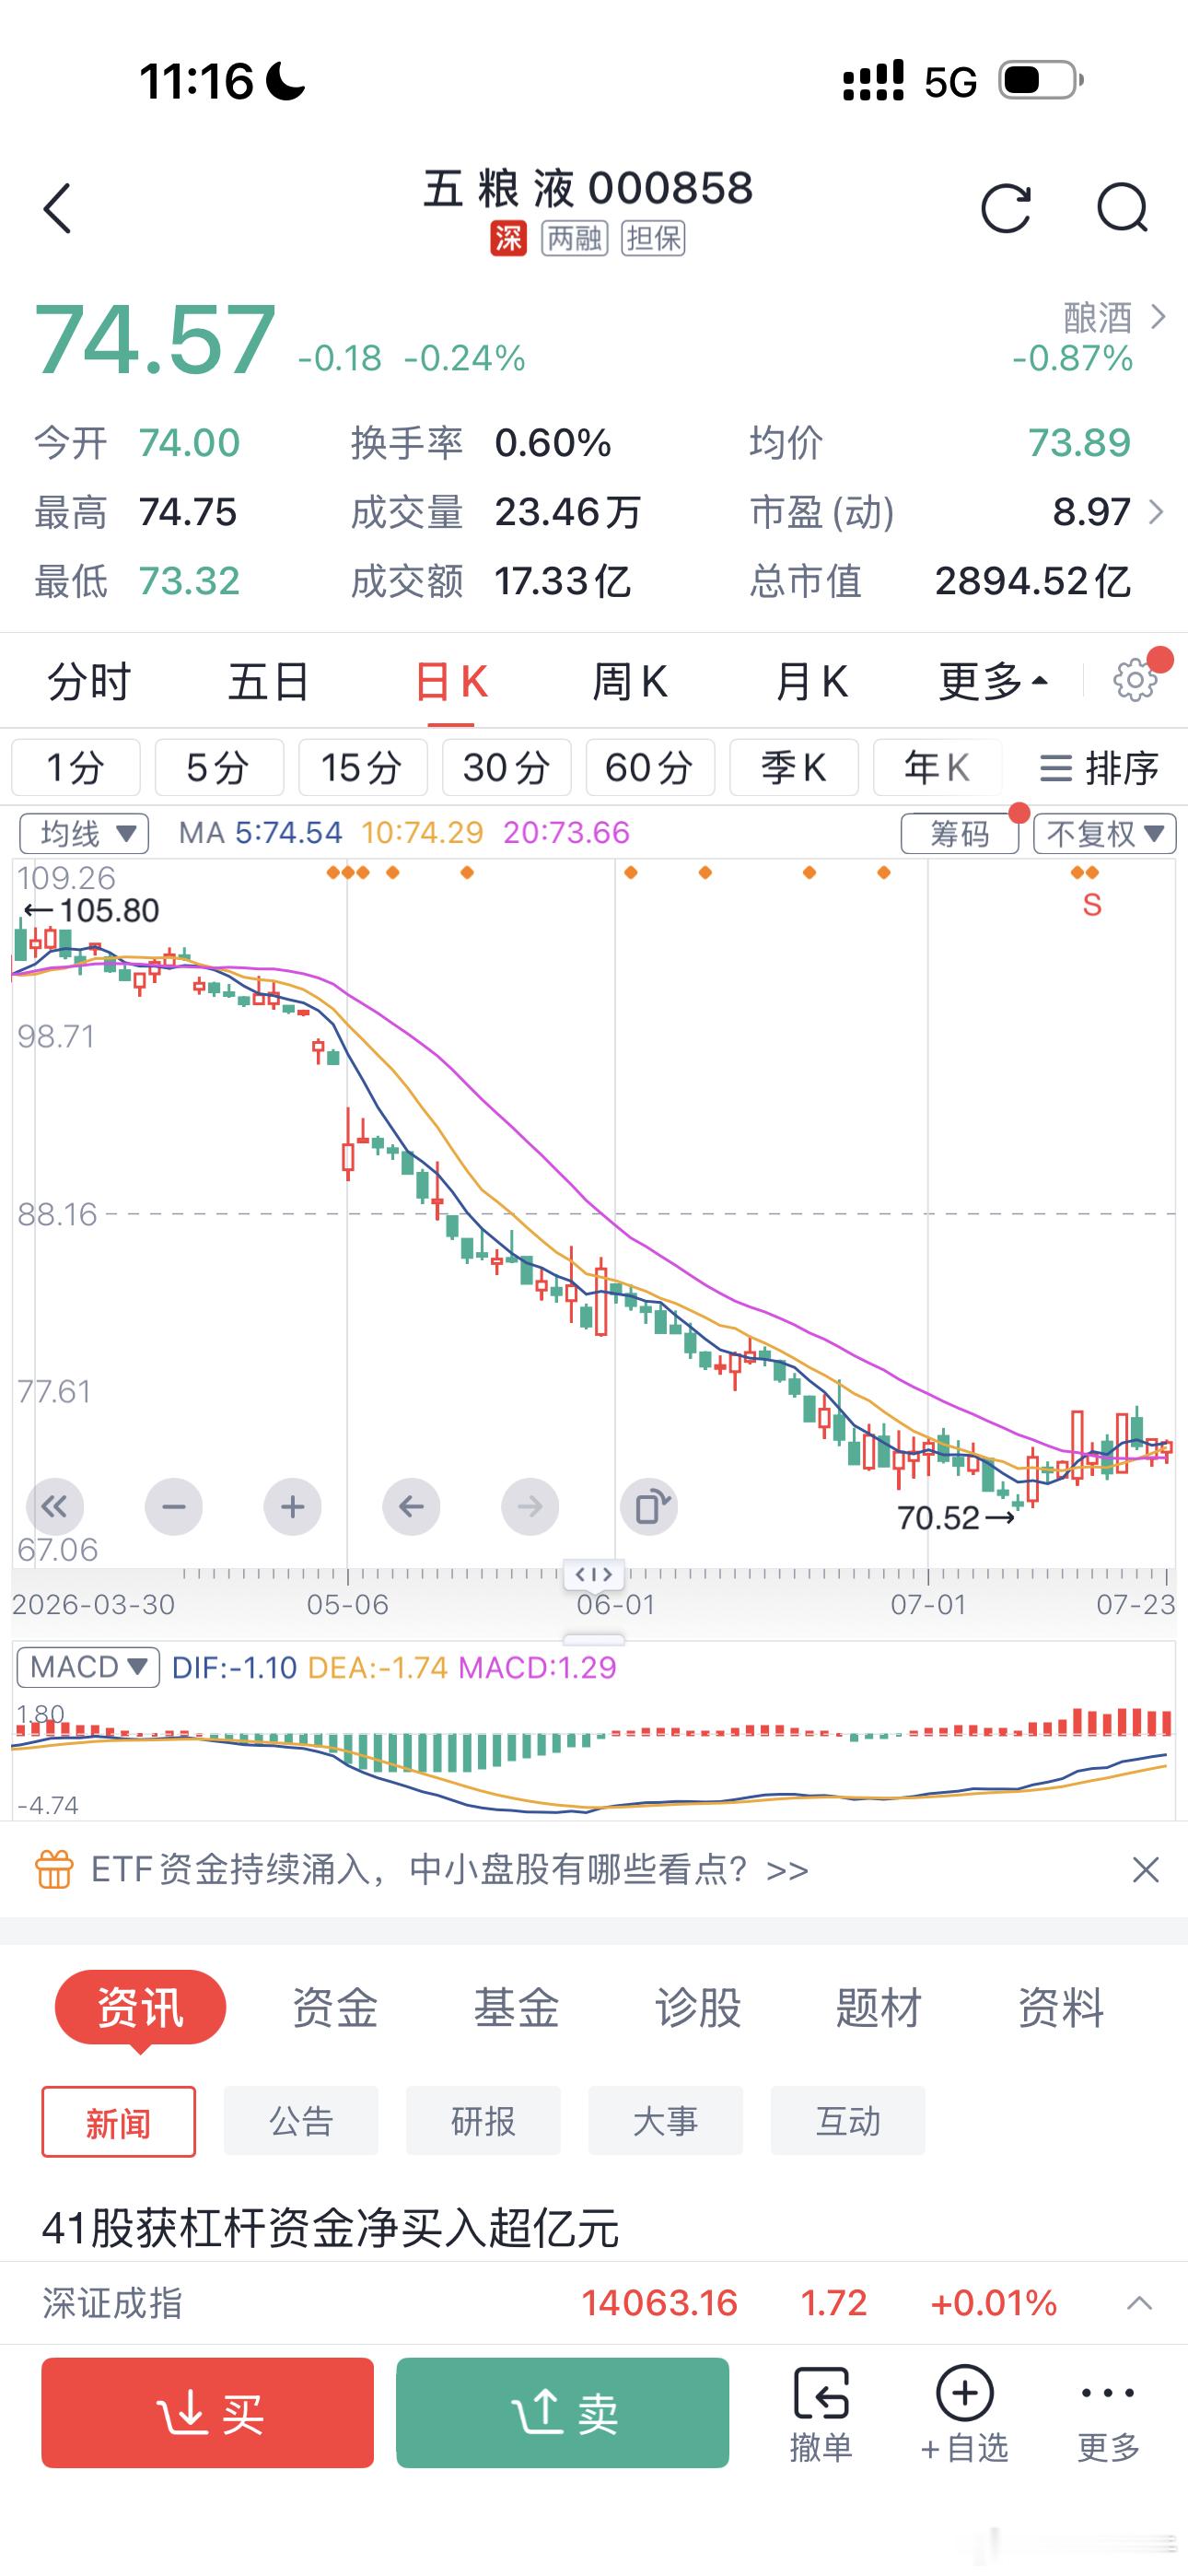Toggle the 筹码 chip distribution view
The height and width of the screenshot is (2576, 1188).
(x=960, y=833)
